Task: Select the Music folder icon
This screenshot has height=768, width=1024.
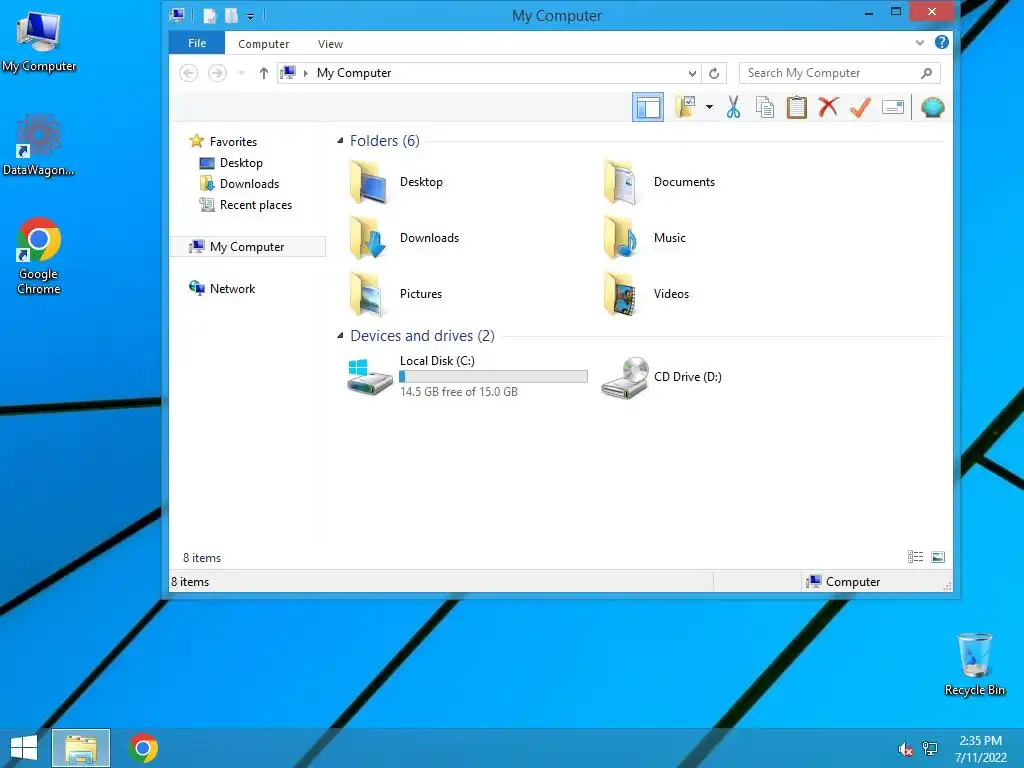Action: [x=620, y=238]
